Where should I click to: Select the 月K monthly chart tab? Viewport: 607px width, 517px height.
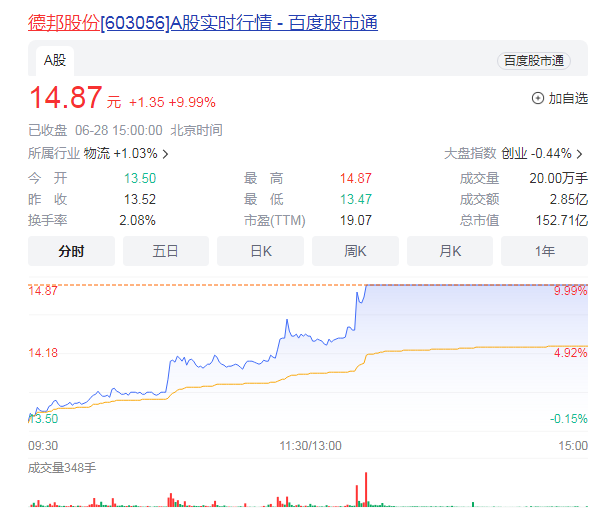(450, 251)
